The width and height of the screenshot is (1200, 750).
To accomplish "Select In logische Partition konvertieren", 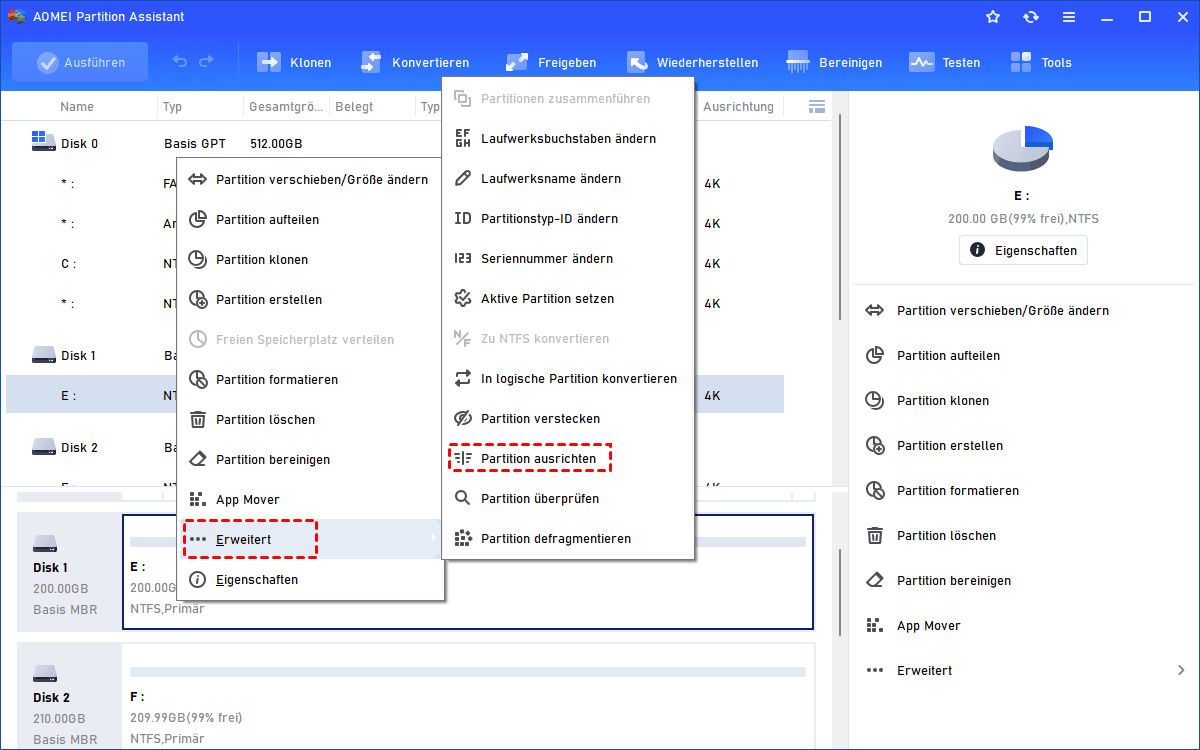I will pos(567,379).
